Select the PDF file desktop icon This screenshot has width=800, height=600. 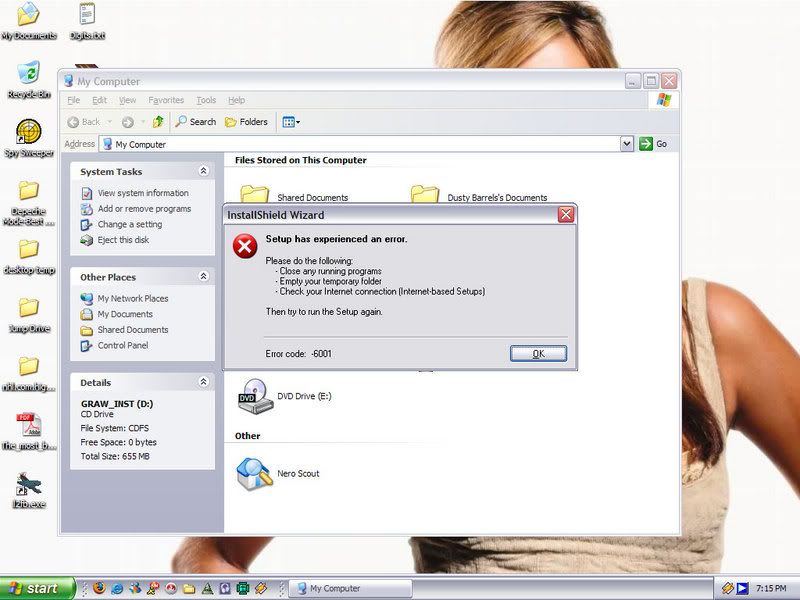[29, 432]
